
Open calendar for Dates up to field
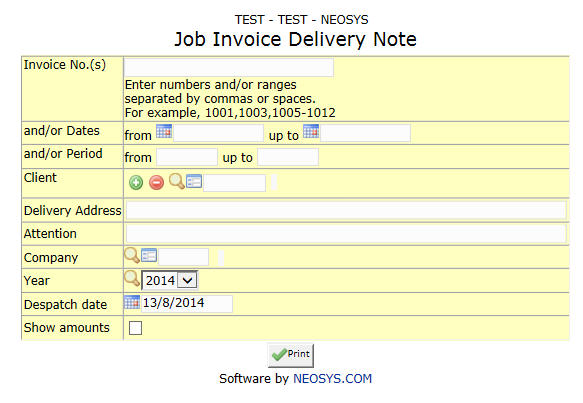pyautogui.click(x=311, y=131)
